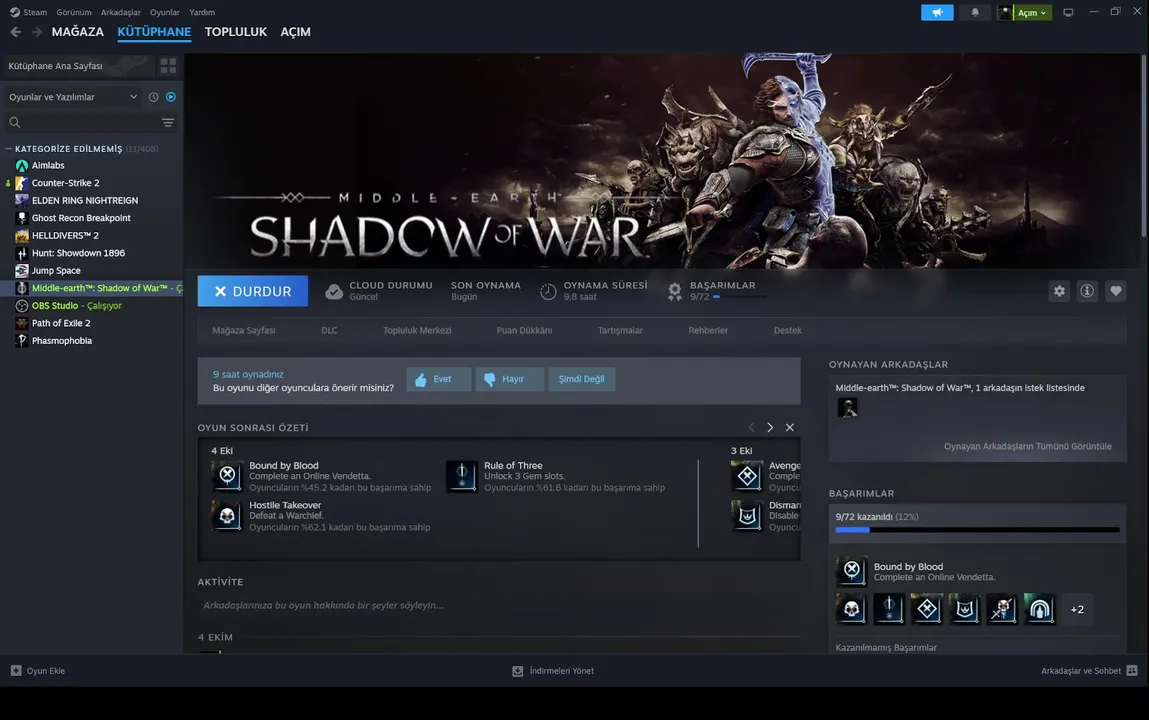Show previous post-game summary page
1149x720 pixels.
coord(751,427)
